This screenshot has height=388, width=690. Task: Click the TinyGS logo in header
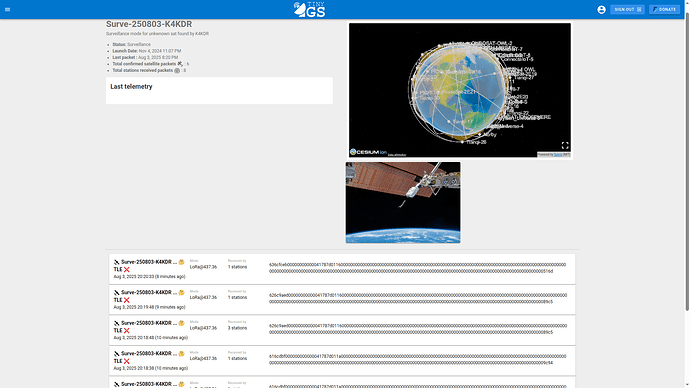pos(309,10)
